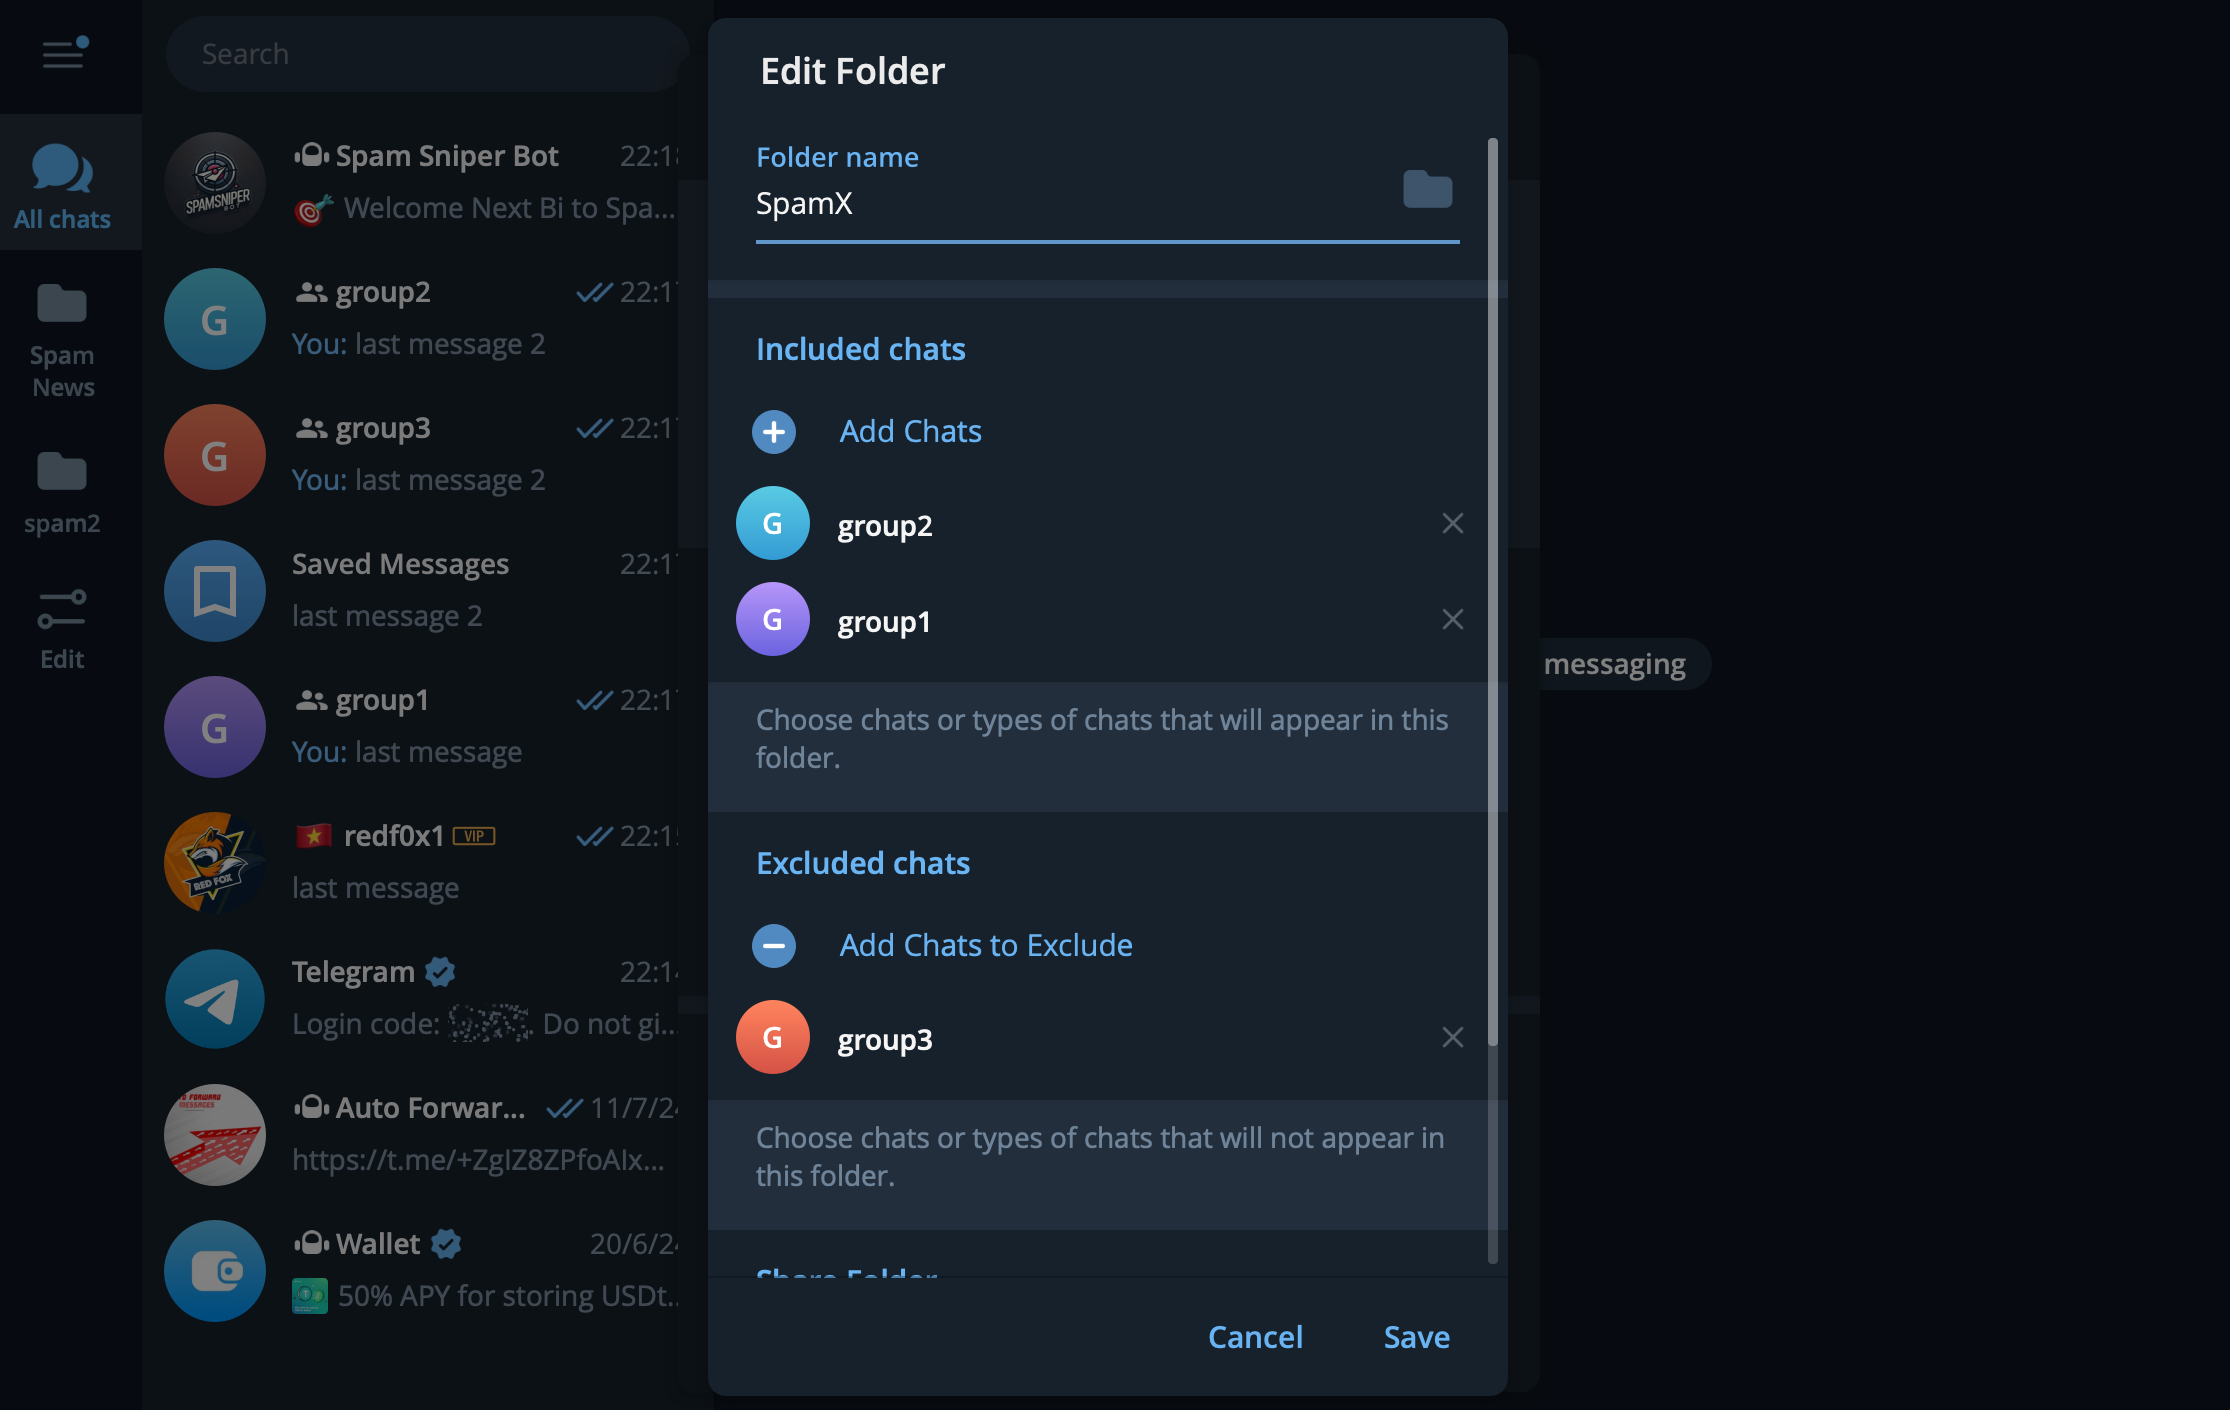Image resolution: width=2230 pixels, height=1410 pixels.
Task: Select the spam2 folder tab
Action: pos(62,492)
